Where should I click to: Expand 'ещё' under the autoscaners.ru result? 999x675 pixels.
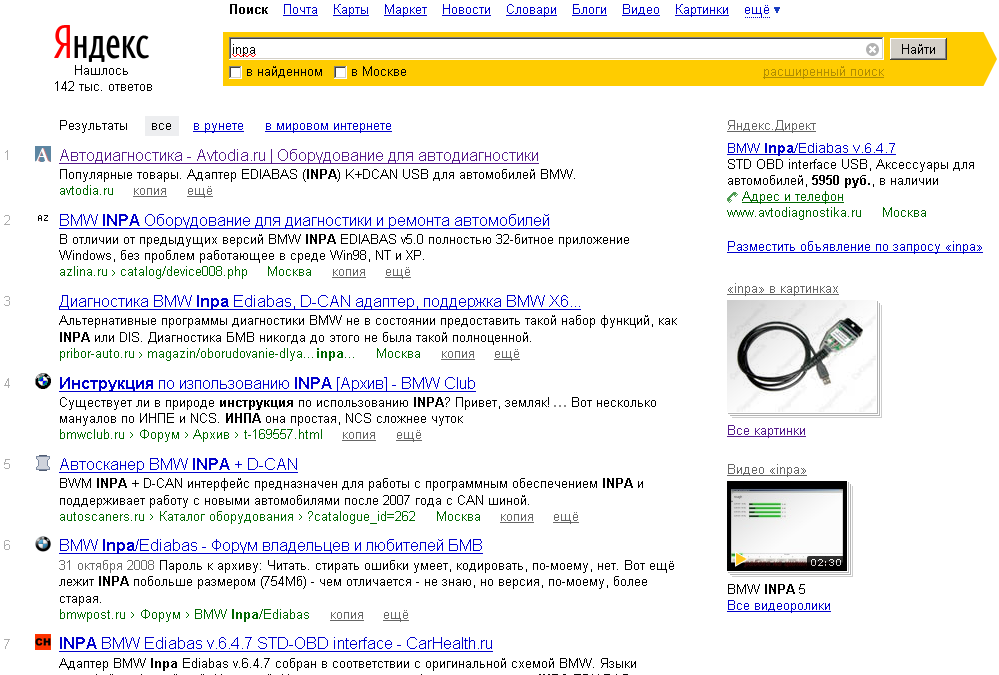[566, 516]
